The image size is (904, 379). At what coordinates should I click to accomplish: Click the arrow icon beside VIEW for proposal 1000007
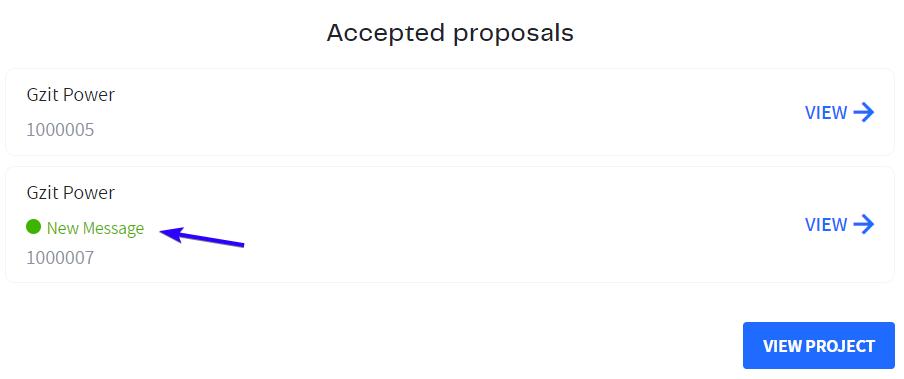click(x=864, y=224)
